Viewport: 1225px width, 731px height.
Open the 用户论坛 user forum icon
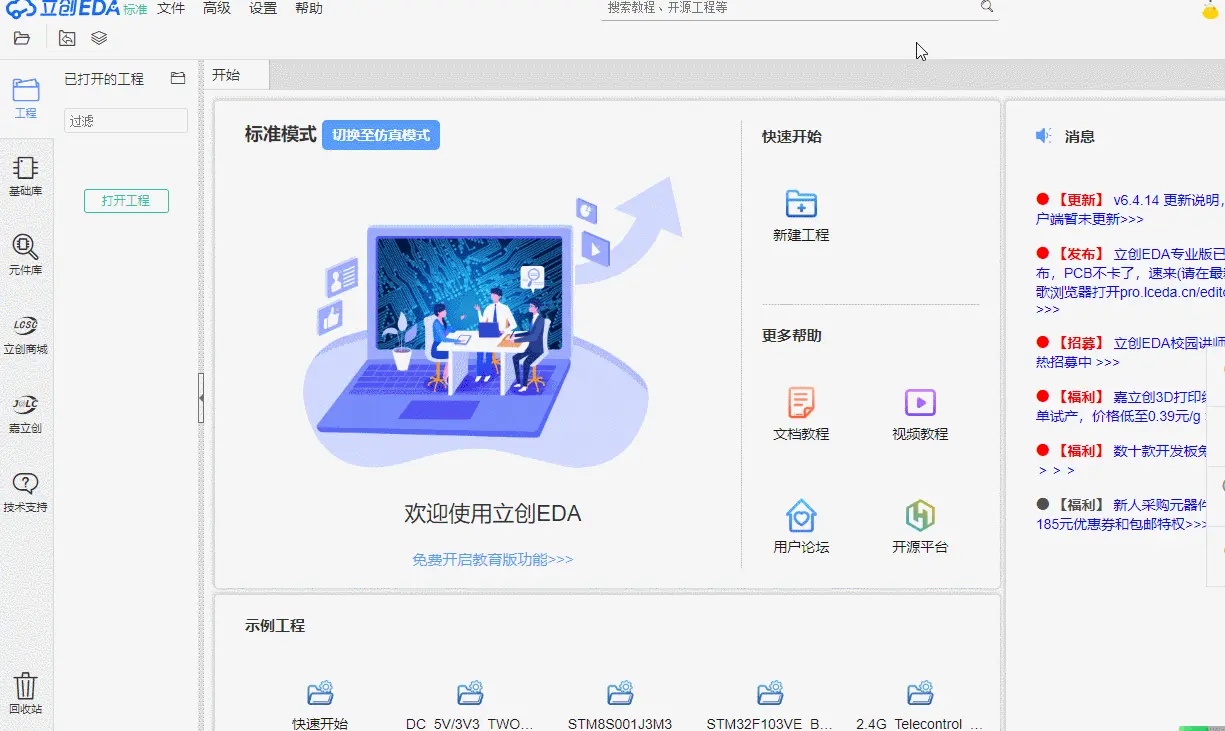point(801,516)
